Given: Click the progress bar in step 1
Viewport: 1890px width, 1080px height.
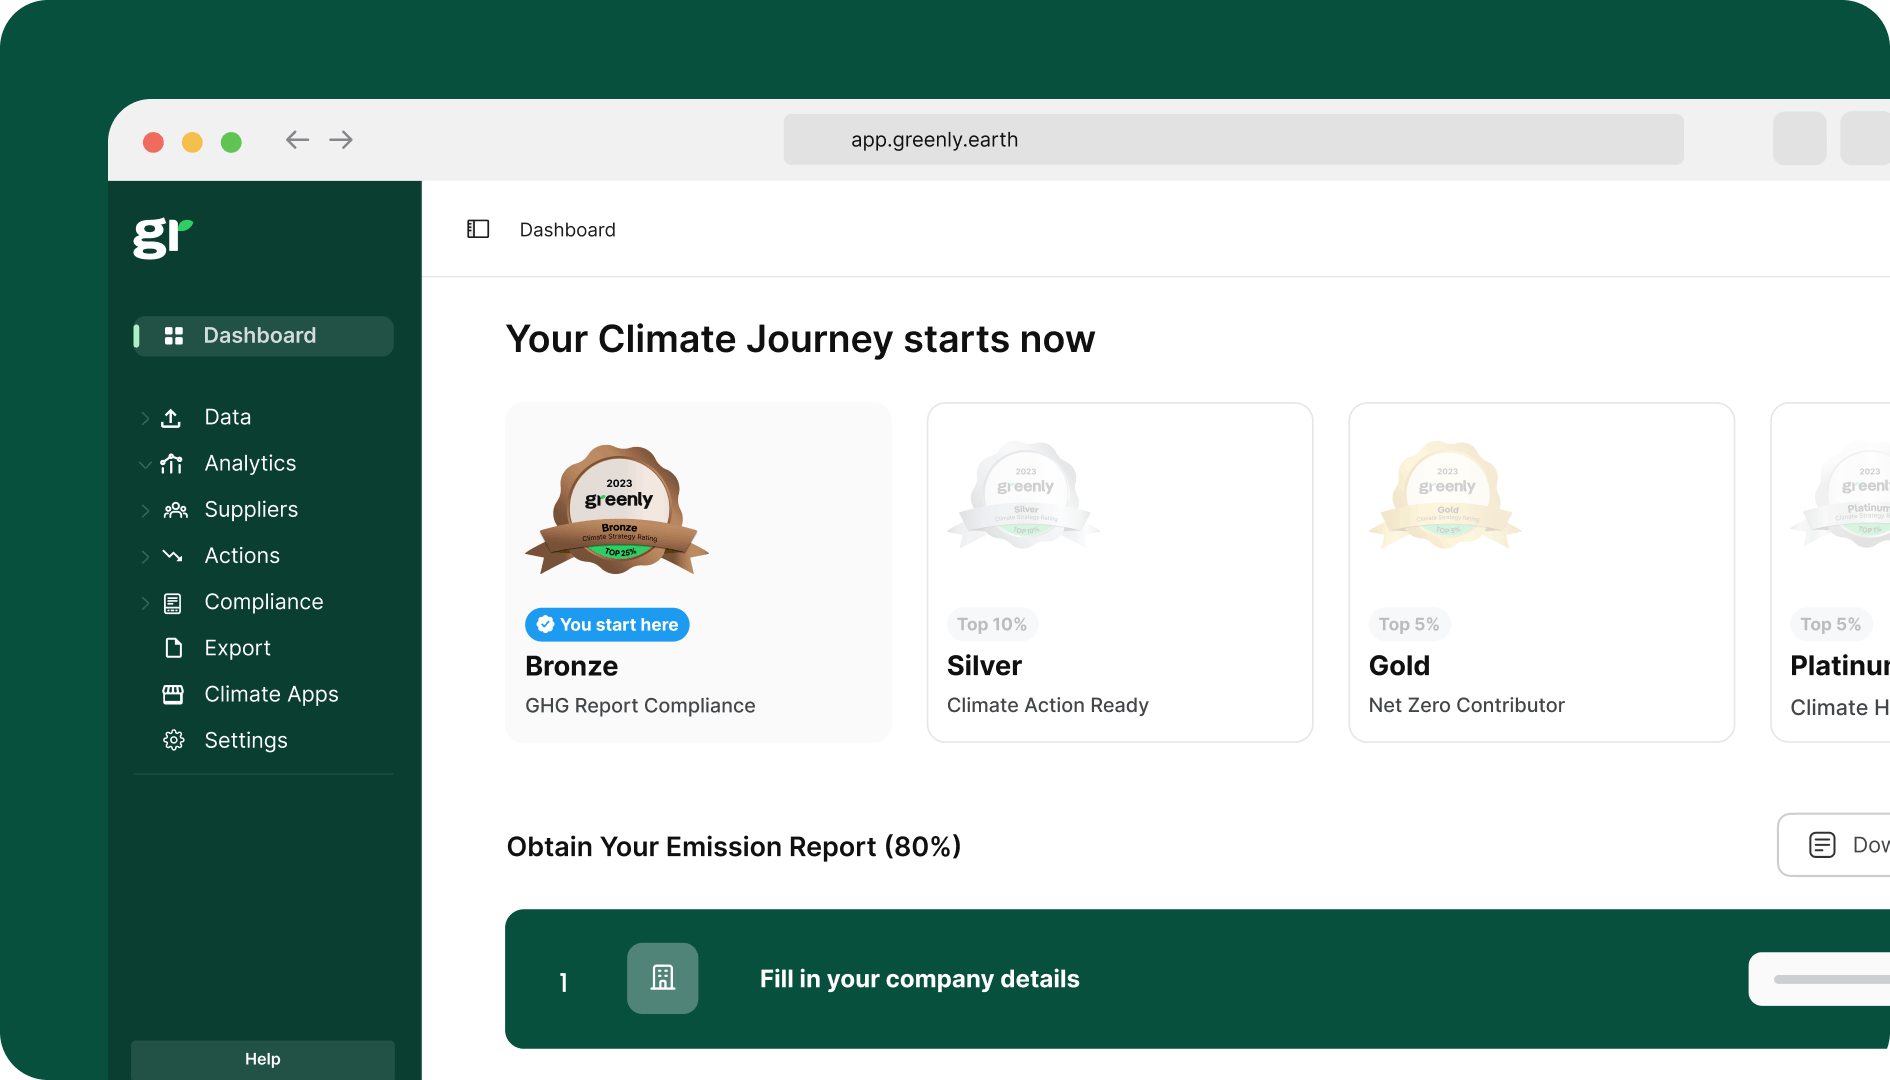Looking at the screenshot, I should coord(1830,979).
